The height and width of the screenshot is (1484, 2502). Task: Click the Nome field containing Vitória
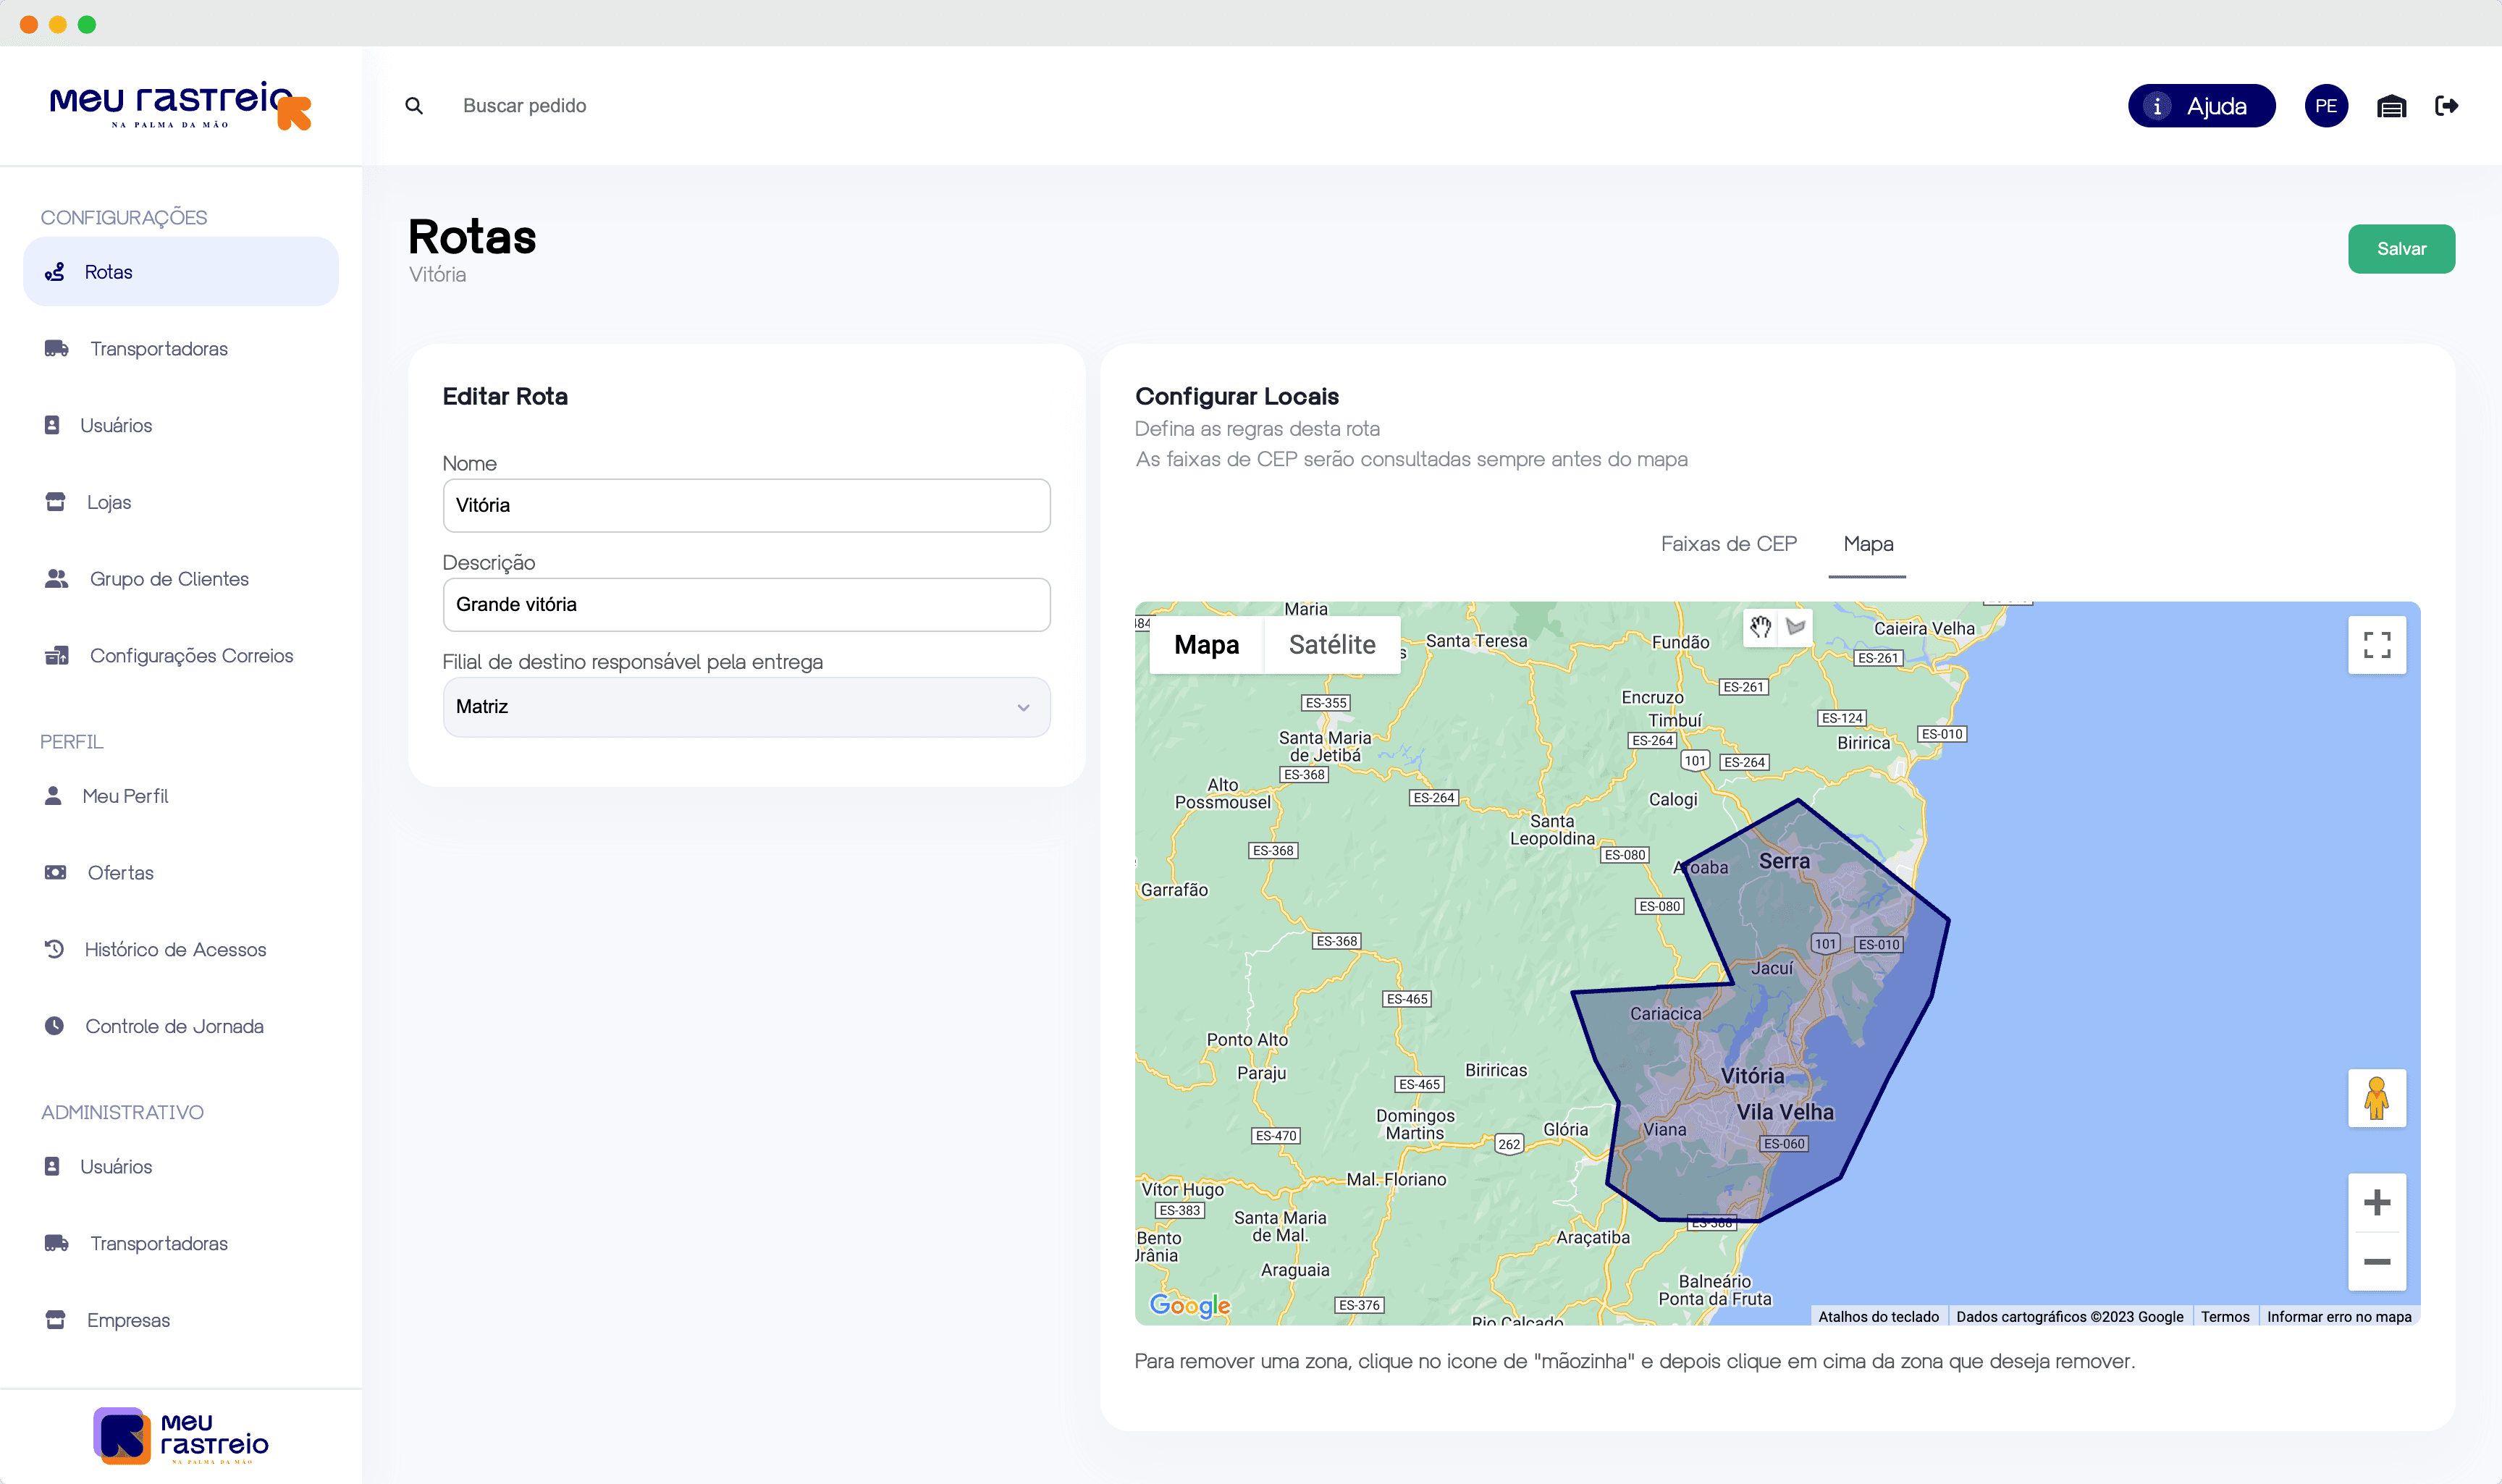point(746,505)
